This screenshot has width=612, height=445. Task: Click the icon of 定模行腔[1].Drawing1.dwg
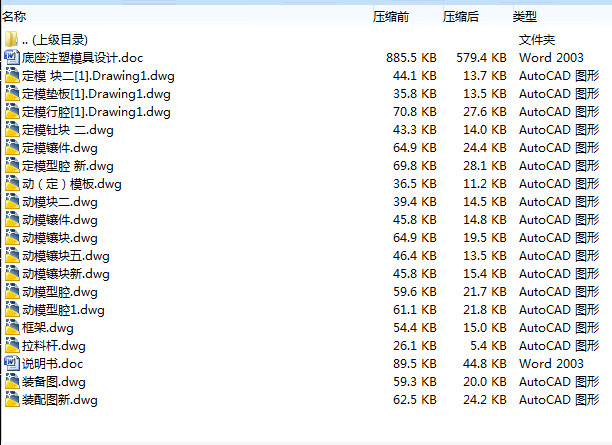click(12, 111)
